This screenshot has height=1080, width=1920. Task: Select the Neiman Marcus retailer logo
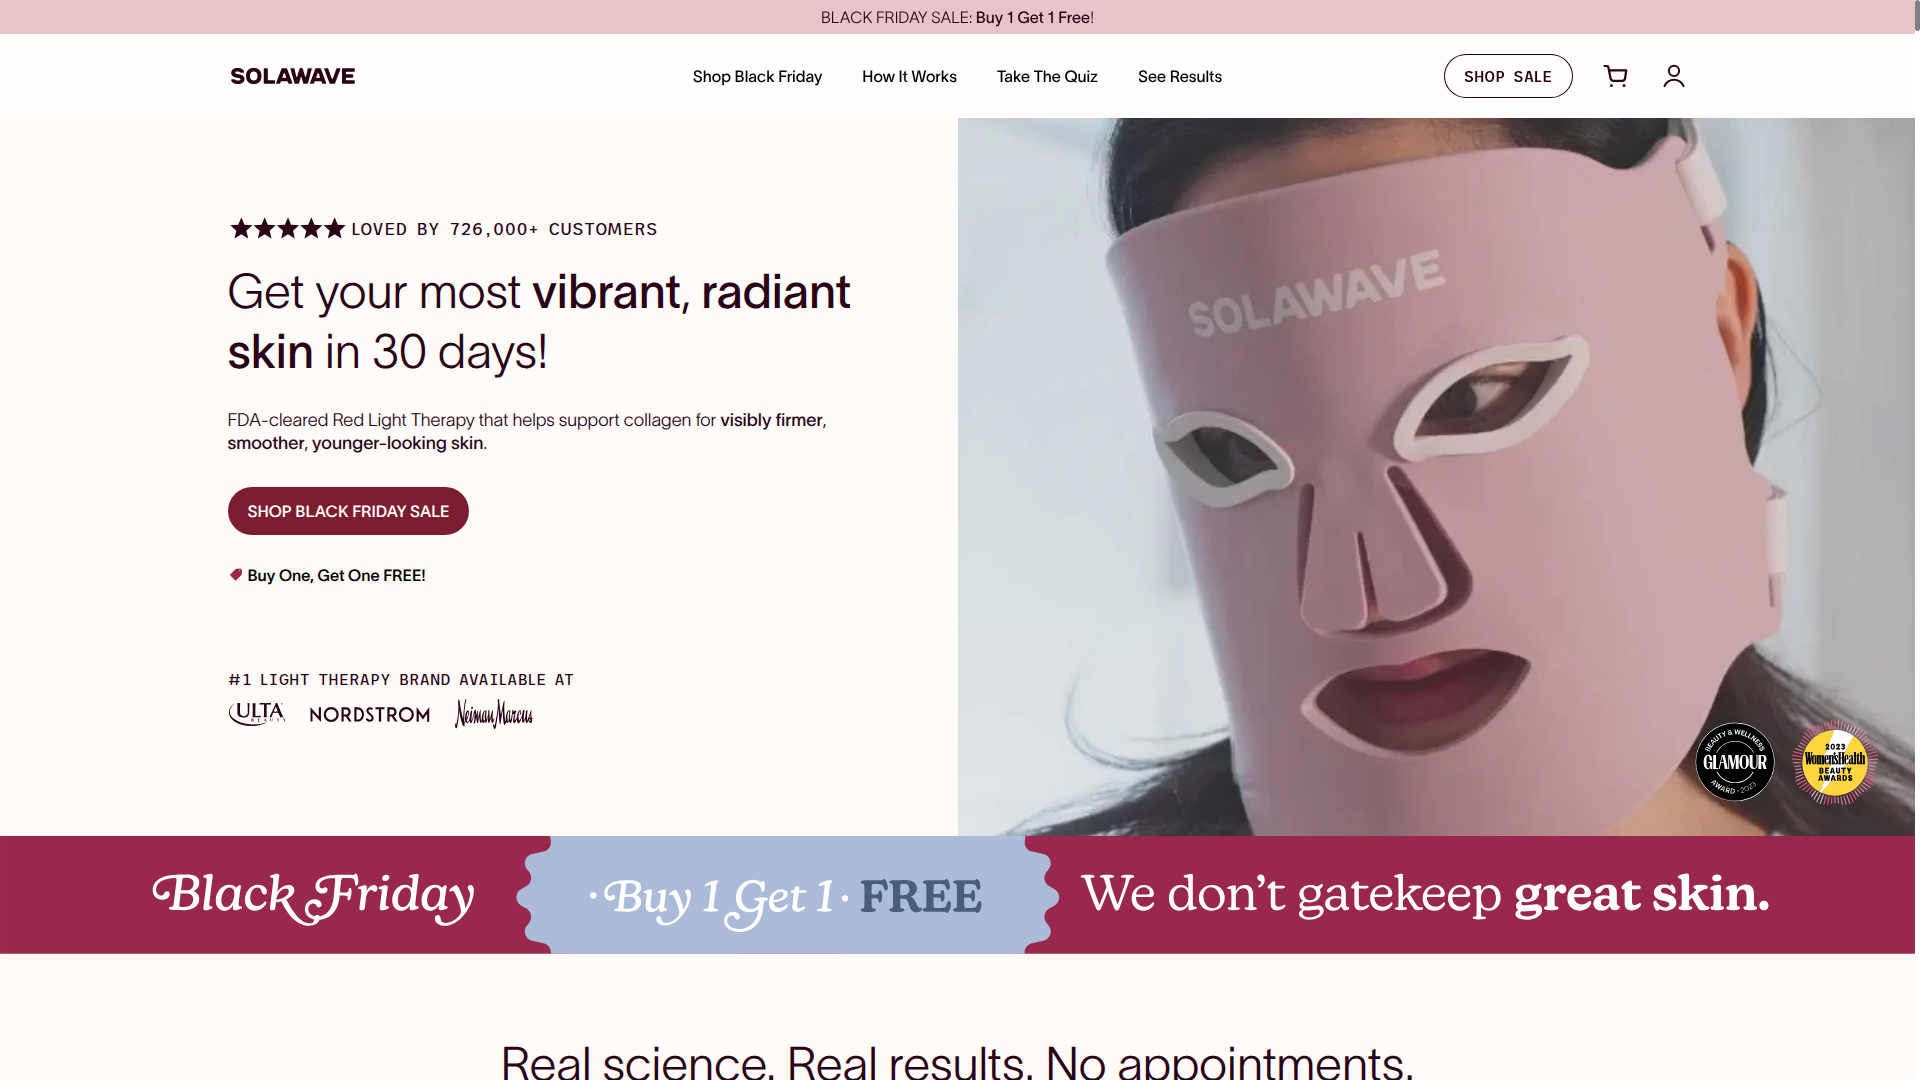(493, 714)
